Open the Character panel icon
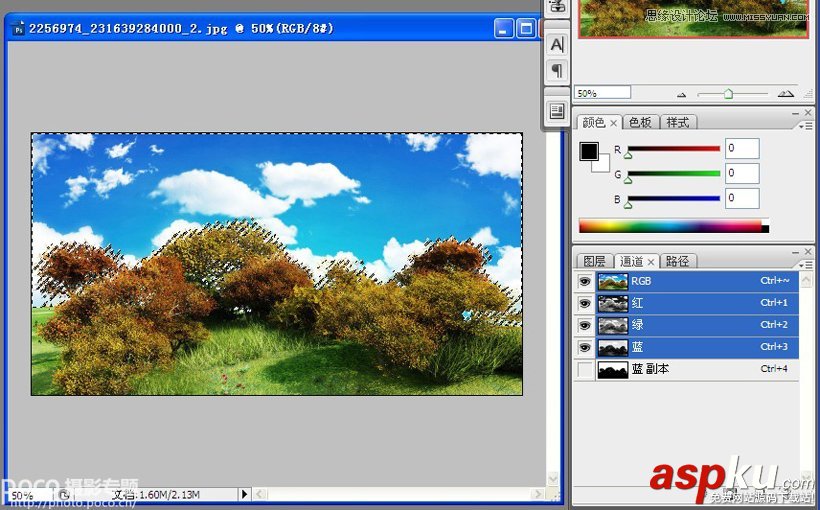This screenshot has width=820, height=510. click(x=557, y=44)
